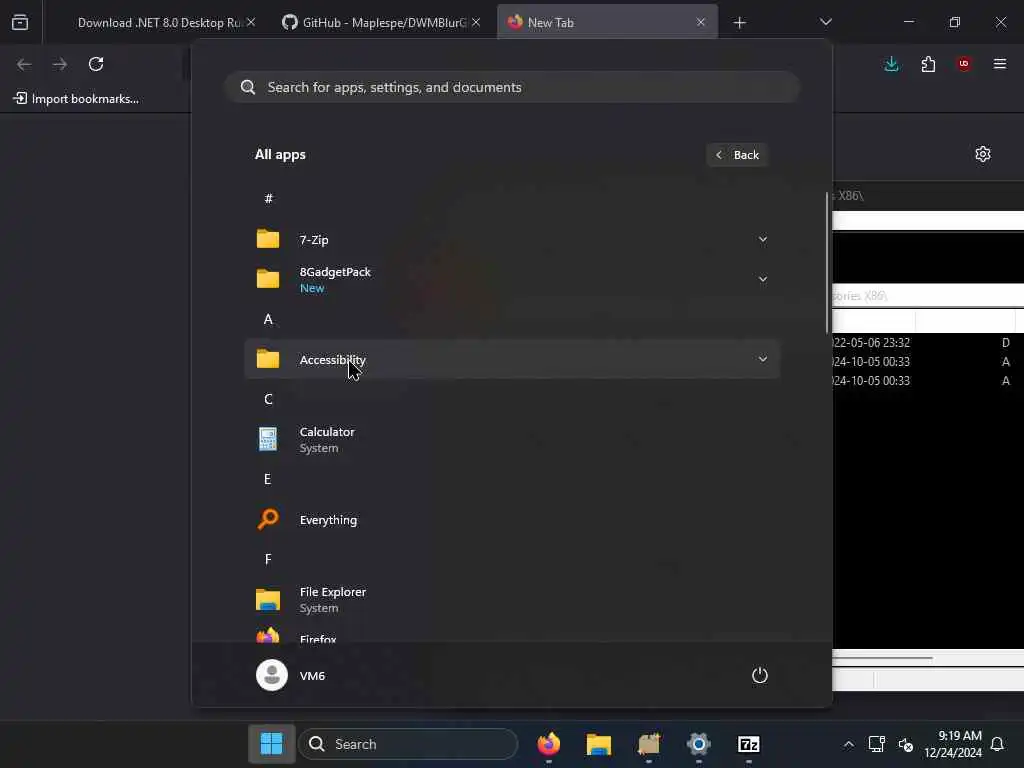Click the Start menu scrollbar
This screenshot has height=768, width=1024.
(x=827, y=263)
